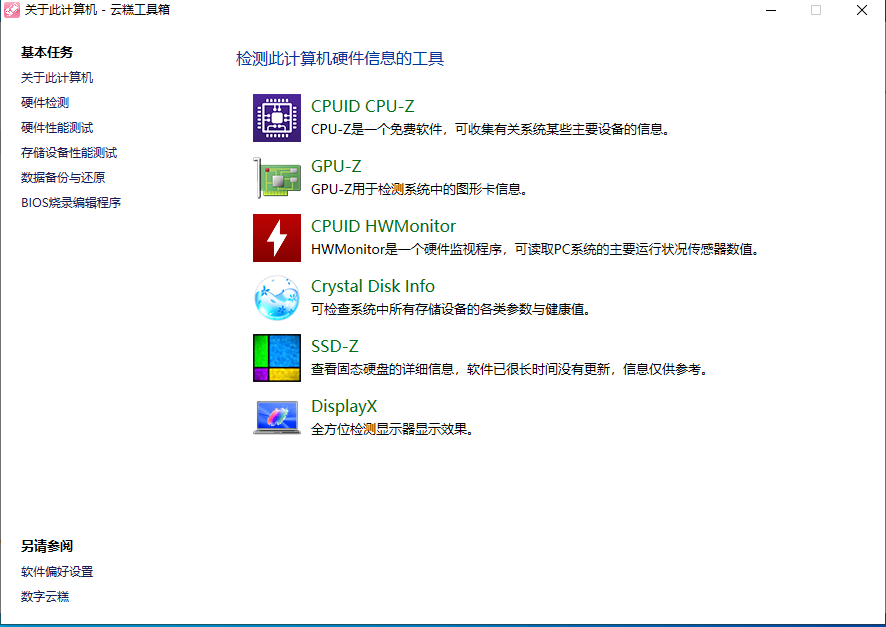
Task: Click the CPUID CPU-Z chip icon
Action: coord(277,118)
